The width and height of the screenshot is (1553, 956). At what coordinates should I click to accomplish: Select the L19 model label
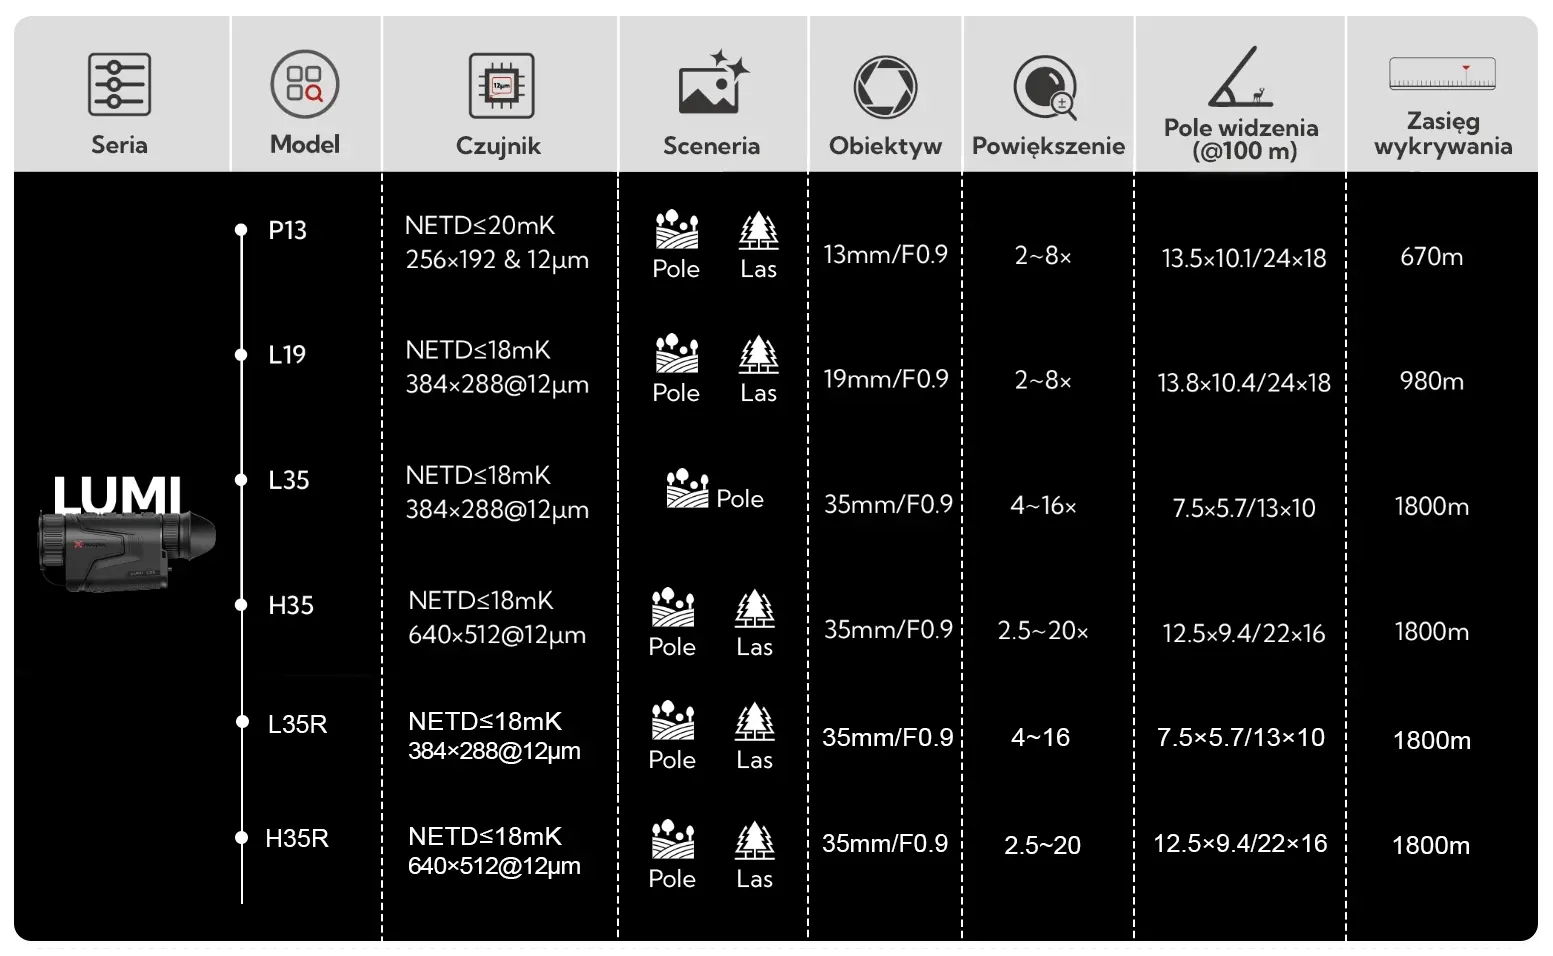pos(287,355)
